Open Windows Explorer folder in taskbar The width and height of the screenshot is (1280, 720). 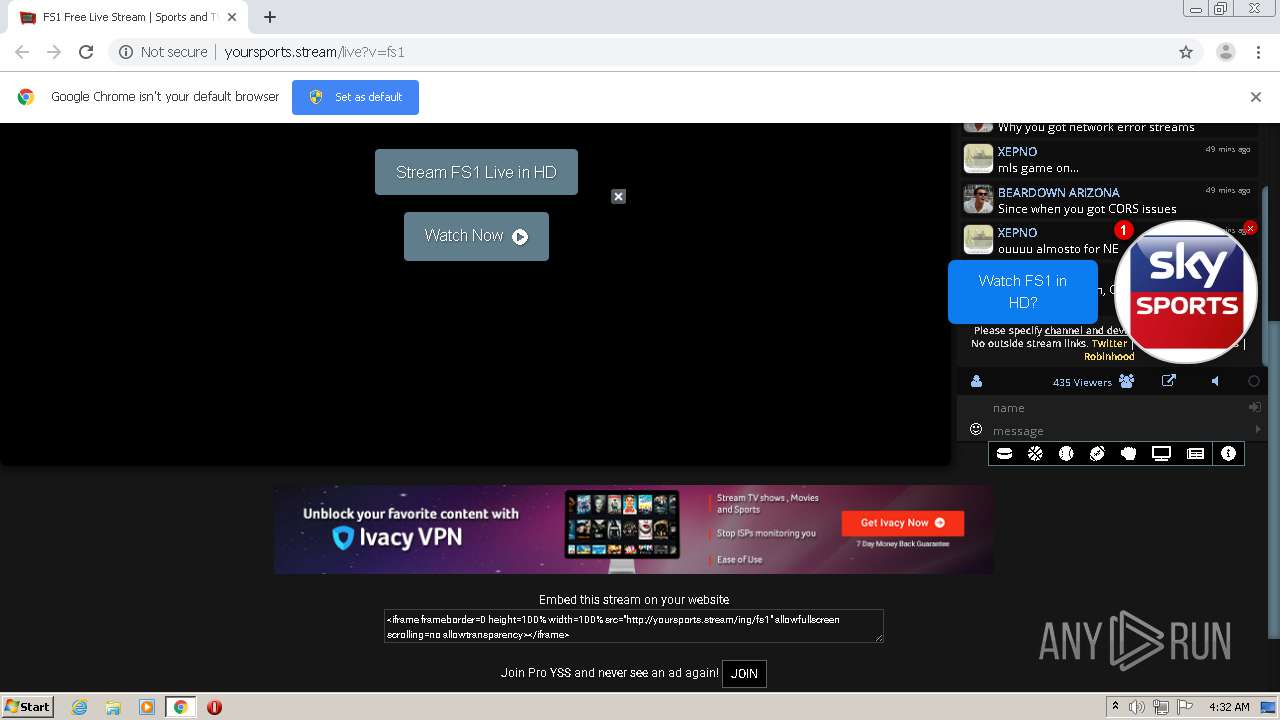click(112, 707)
